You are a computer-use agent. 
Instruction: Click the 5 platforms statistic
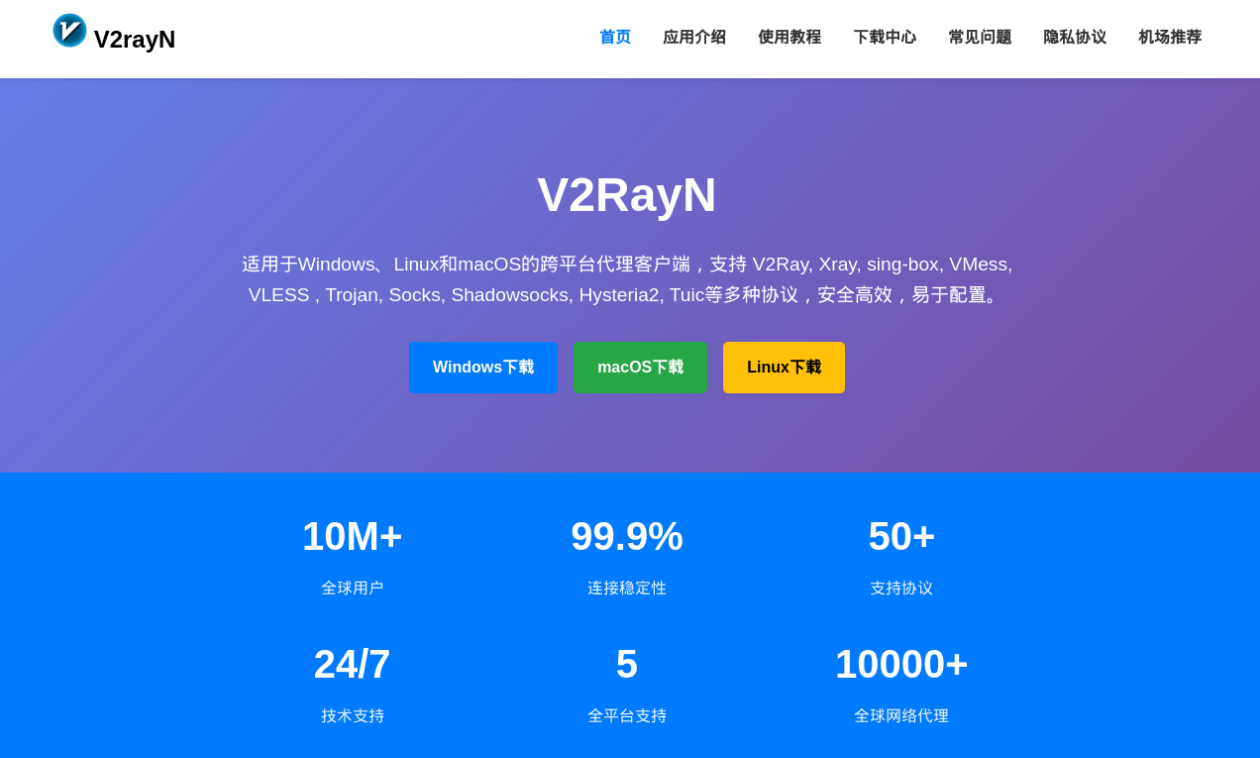coord(627,665)
